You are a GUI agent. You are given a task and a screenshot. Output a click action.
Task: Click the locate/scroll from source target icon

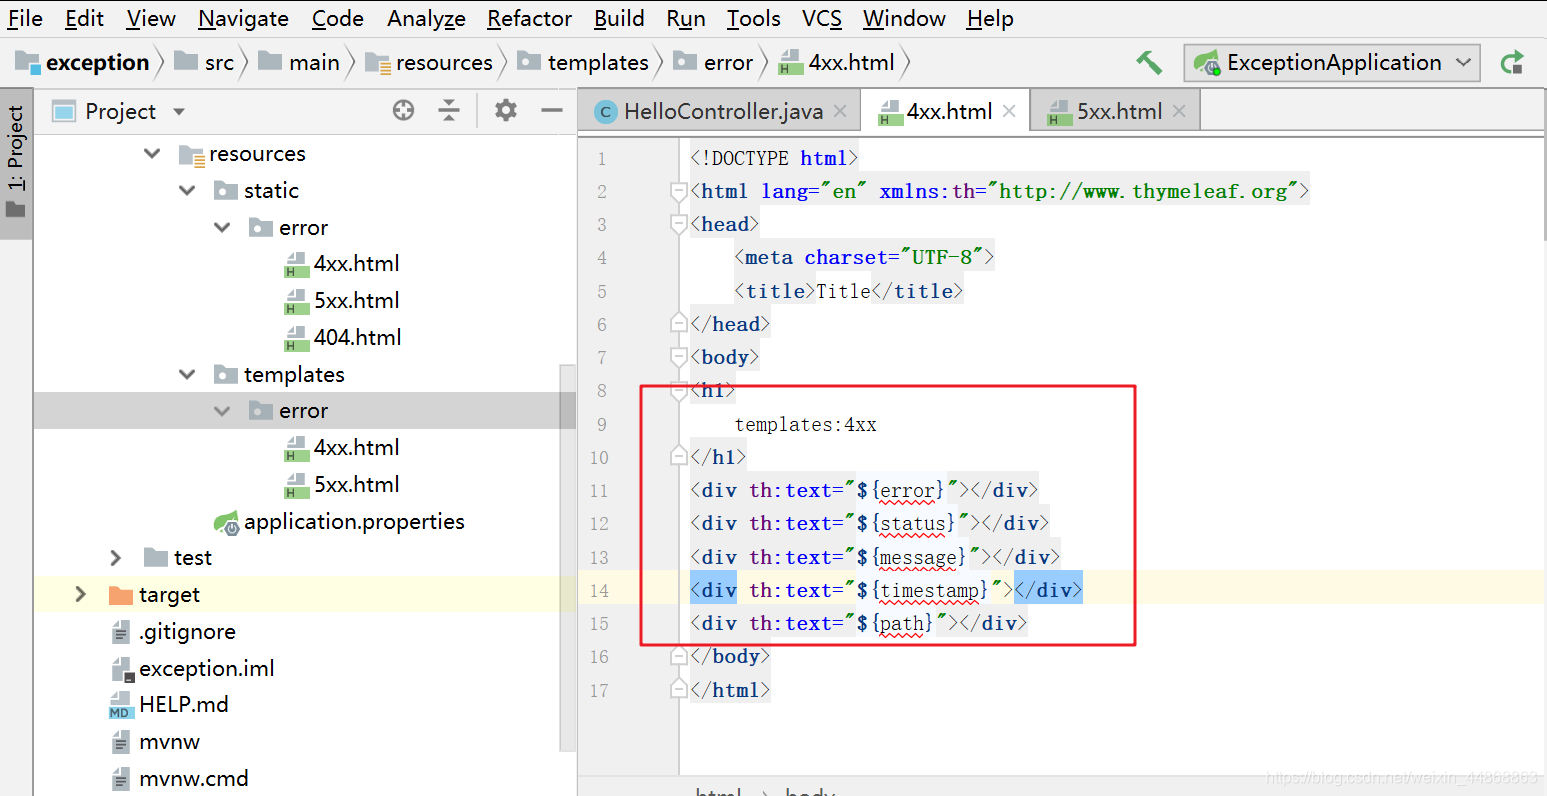[403, 110]
